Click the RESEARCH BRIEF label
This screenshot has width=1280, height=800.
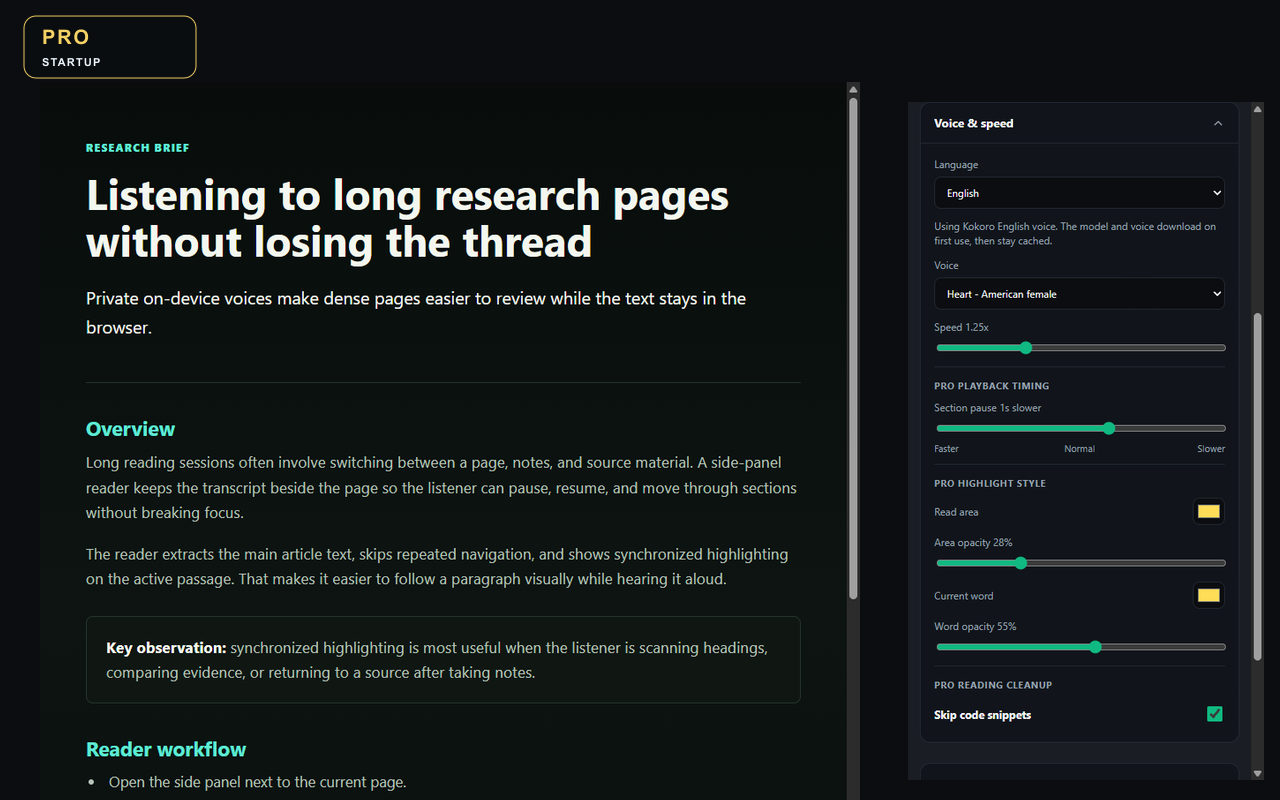pos(137,148)
